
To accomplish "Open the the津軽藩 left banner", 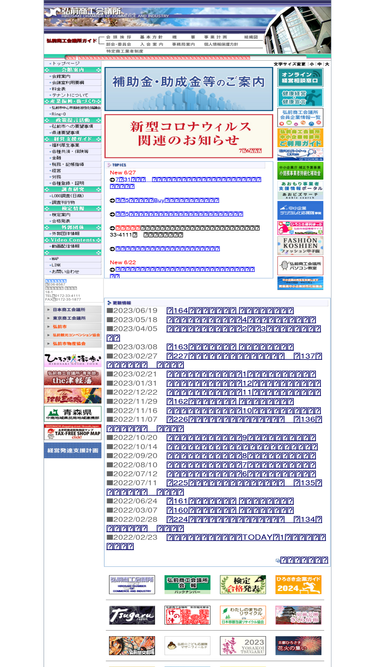I will point(73,377).
